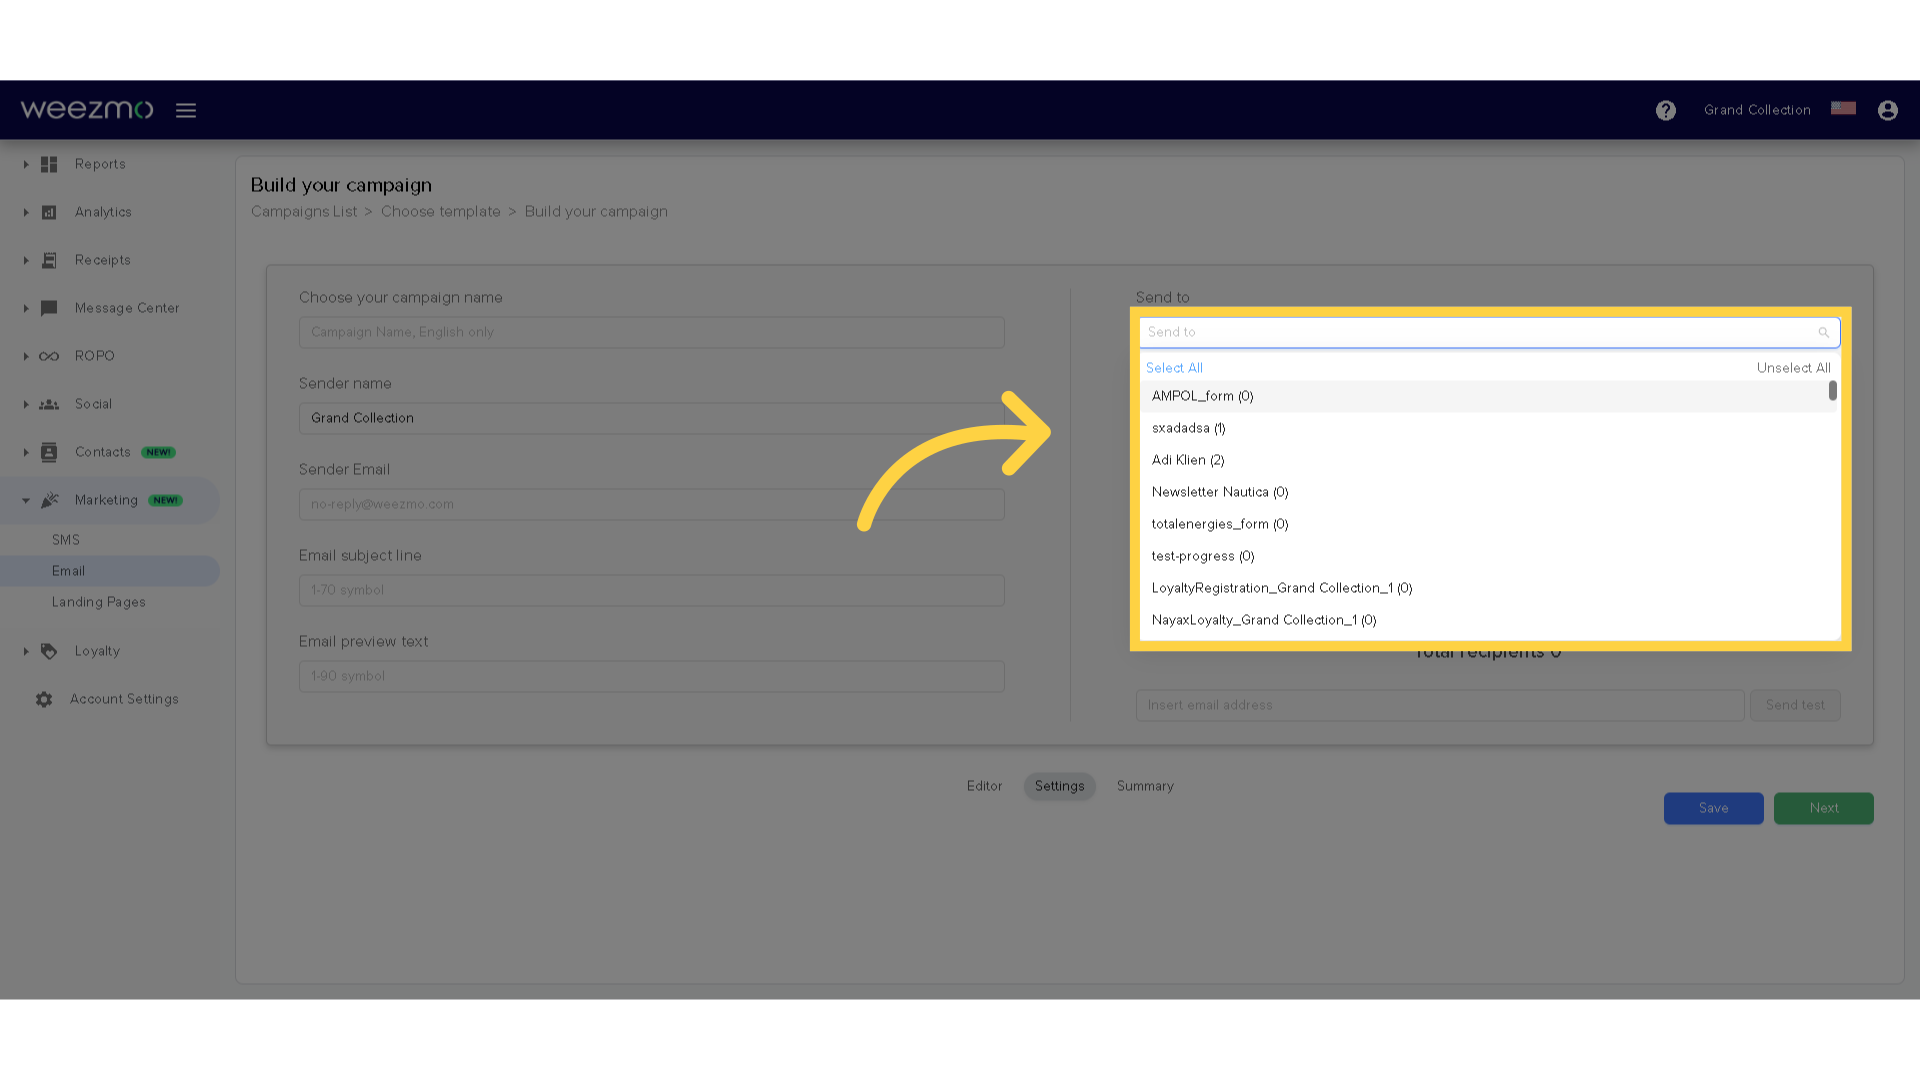This screenshot has height=1080, width=1920.
Task: Click the help question mark icon
Action: click(1665, 109)
